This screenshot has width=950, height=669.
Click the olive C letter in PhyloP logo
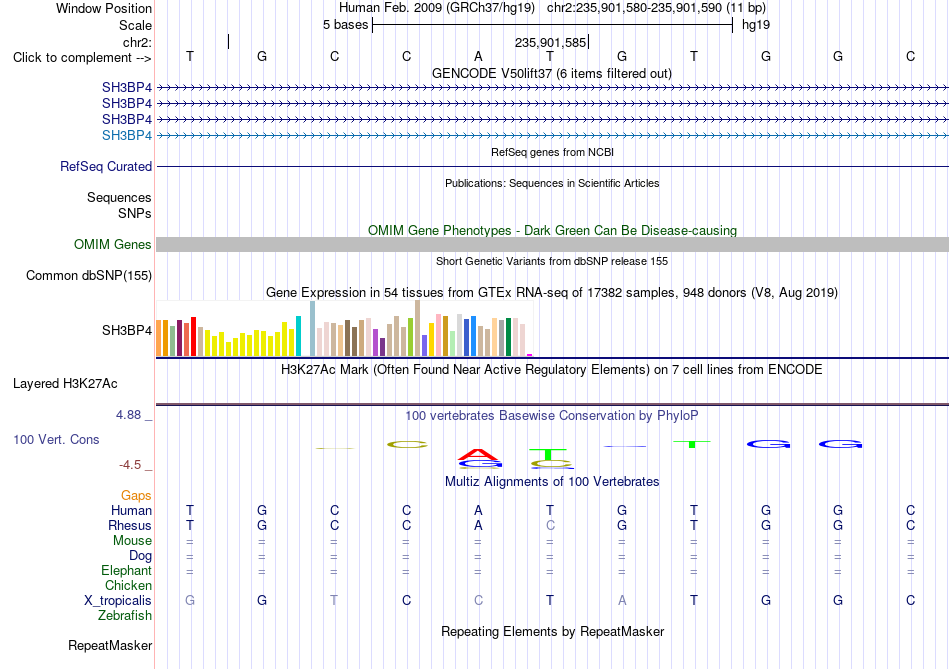click(407, 445)
